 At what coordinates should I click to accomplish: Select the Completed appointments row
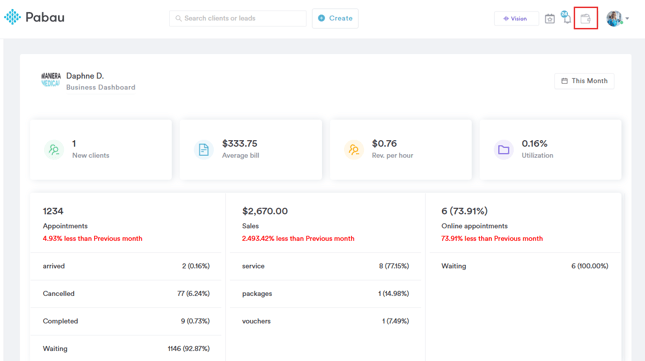[x=126, y=321]
